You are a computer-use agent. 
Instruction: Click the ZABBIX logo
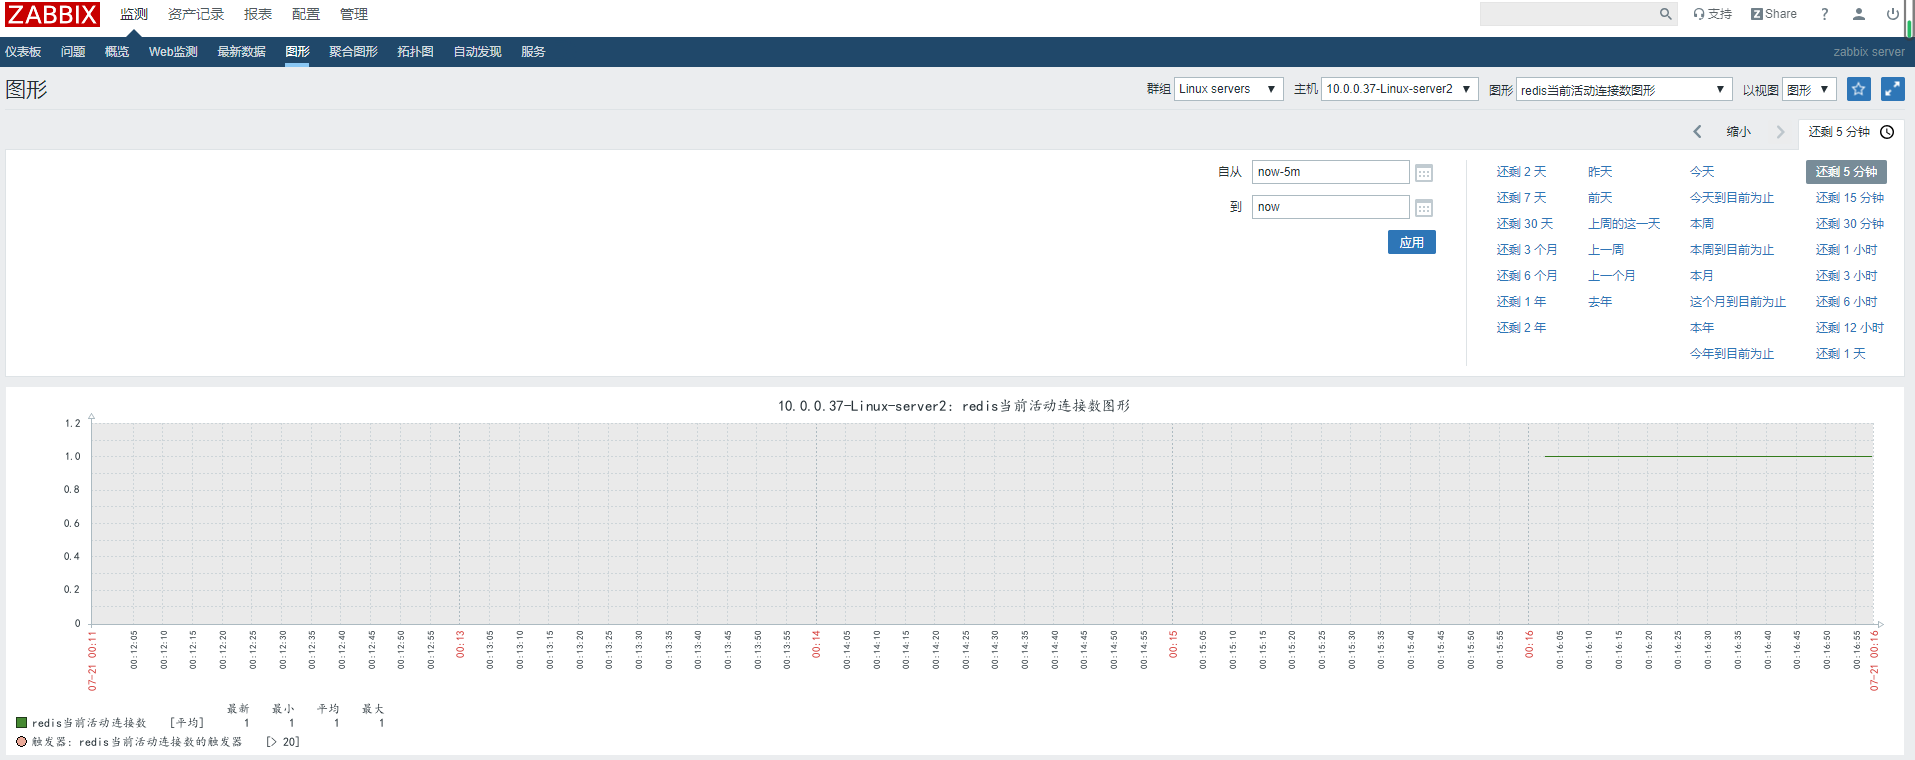coord(52,14)
